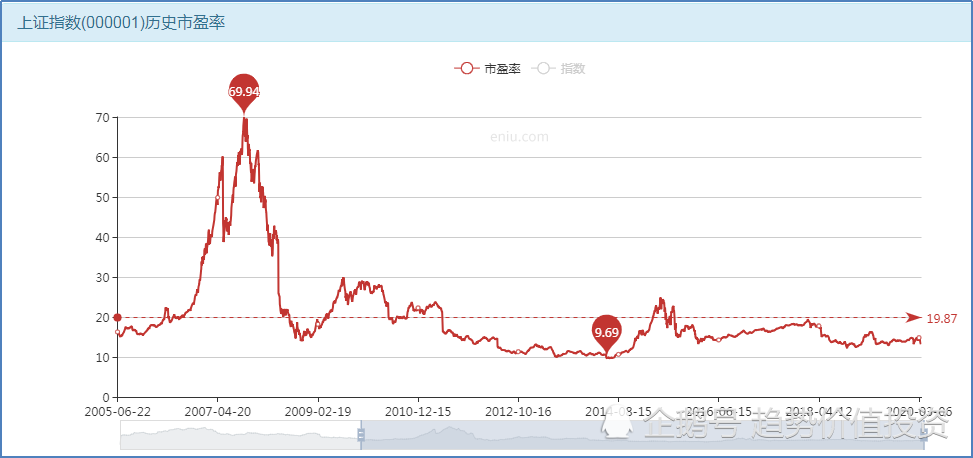Click the hollow data point at the 2007-04-20 line
This screenshot has height=458, width=973.
217,197
